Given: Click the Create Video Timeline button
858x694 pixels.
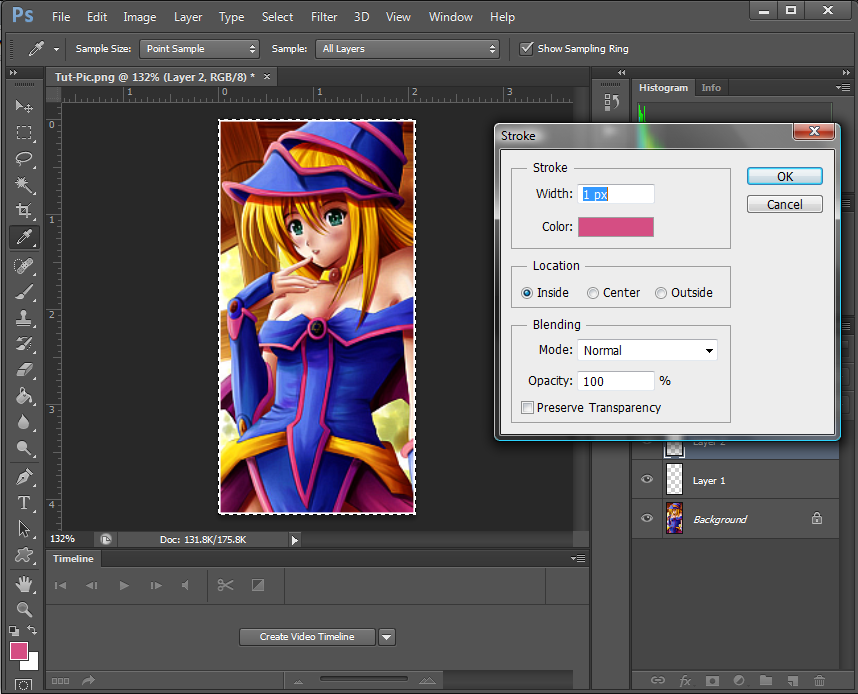Looking at the screenshot, I should tap(307, 637).
